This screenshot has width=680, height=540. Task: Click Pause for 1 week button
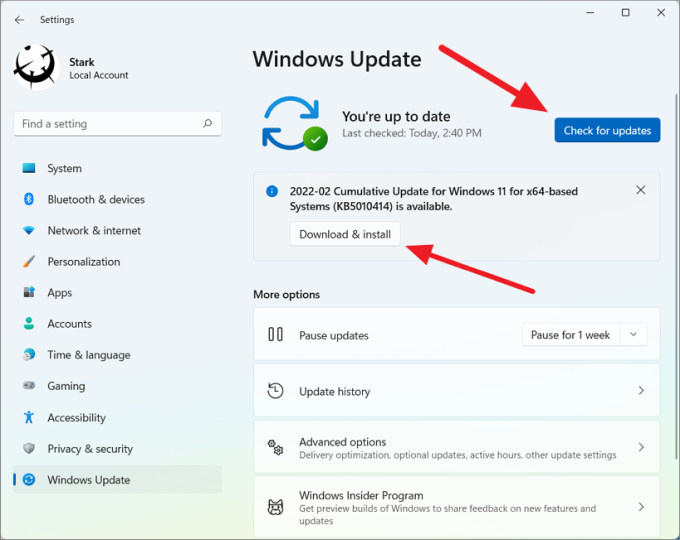pyautogui.click(x=571, y=335)
